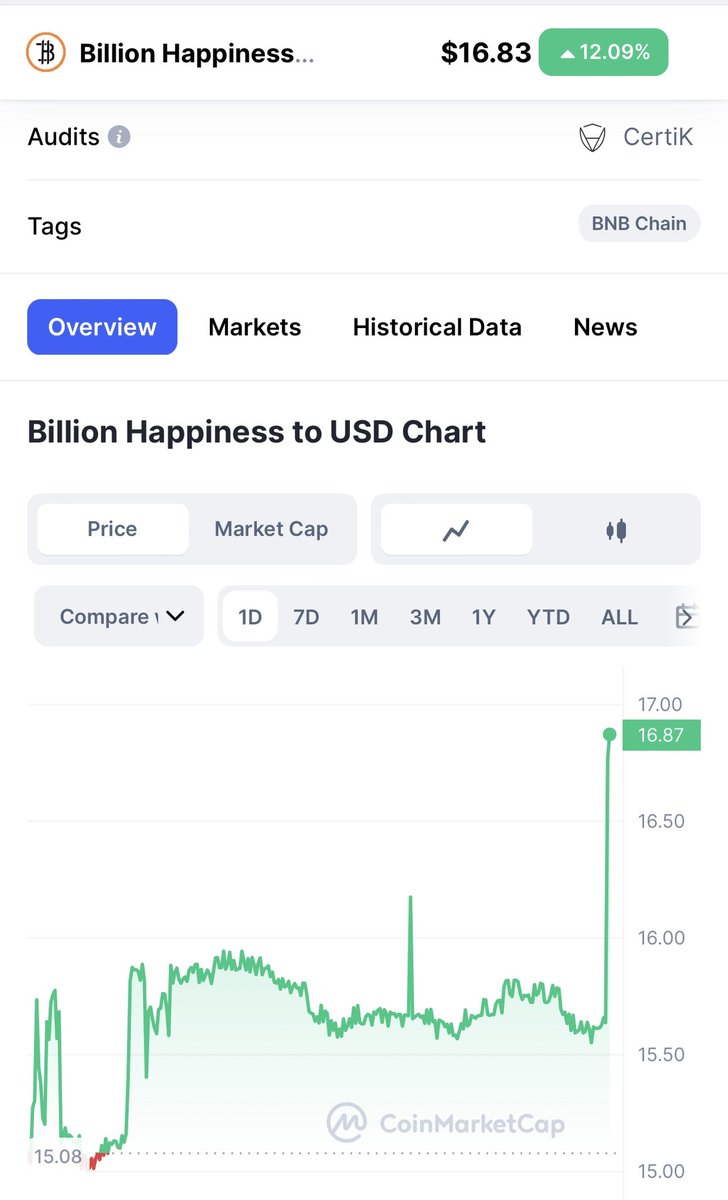Screen dimensions: 728x1200
Task: Tap the 16.00 axis label
Action: coord(660,937)
